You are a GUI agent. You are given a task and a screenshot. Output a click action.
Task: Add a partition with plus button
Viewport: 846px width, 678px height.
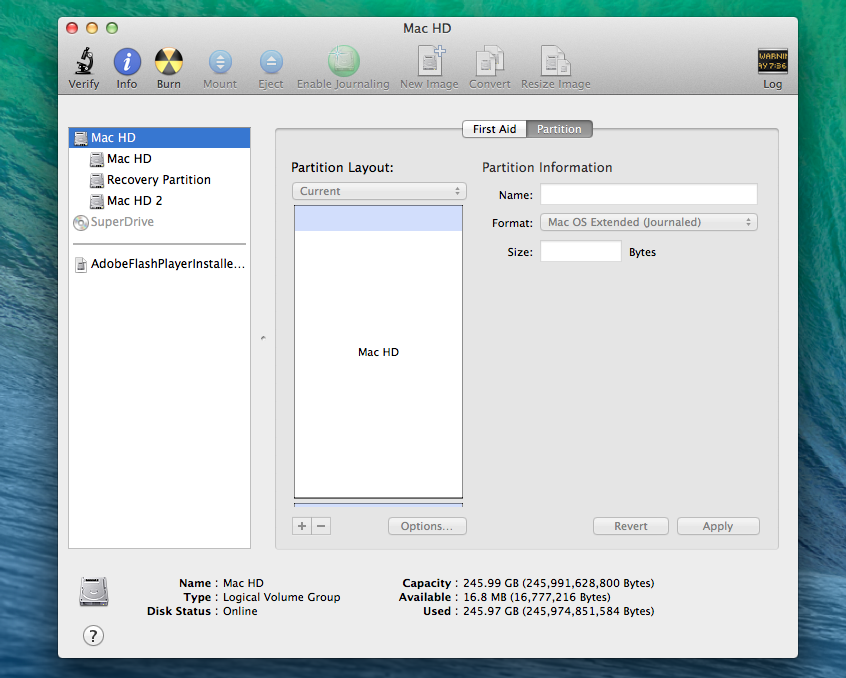(302, 526)
